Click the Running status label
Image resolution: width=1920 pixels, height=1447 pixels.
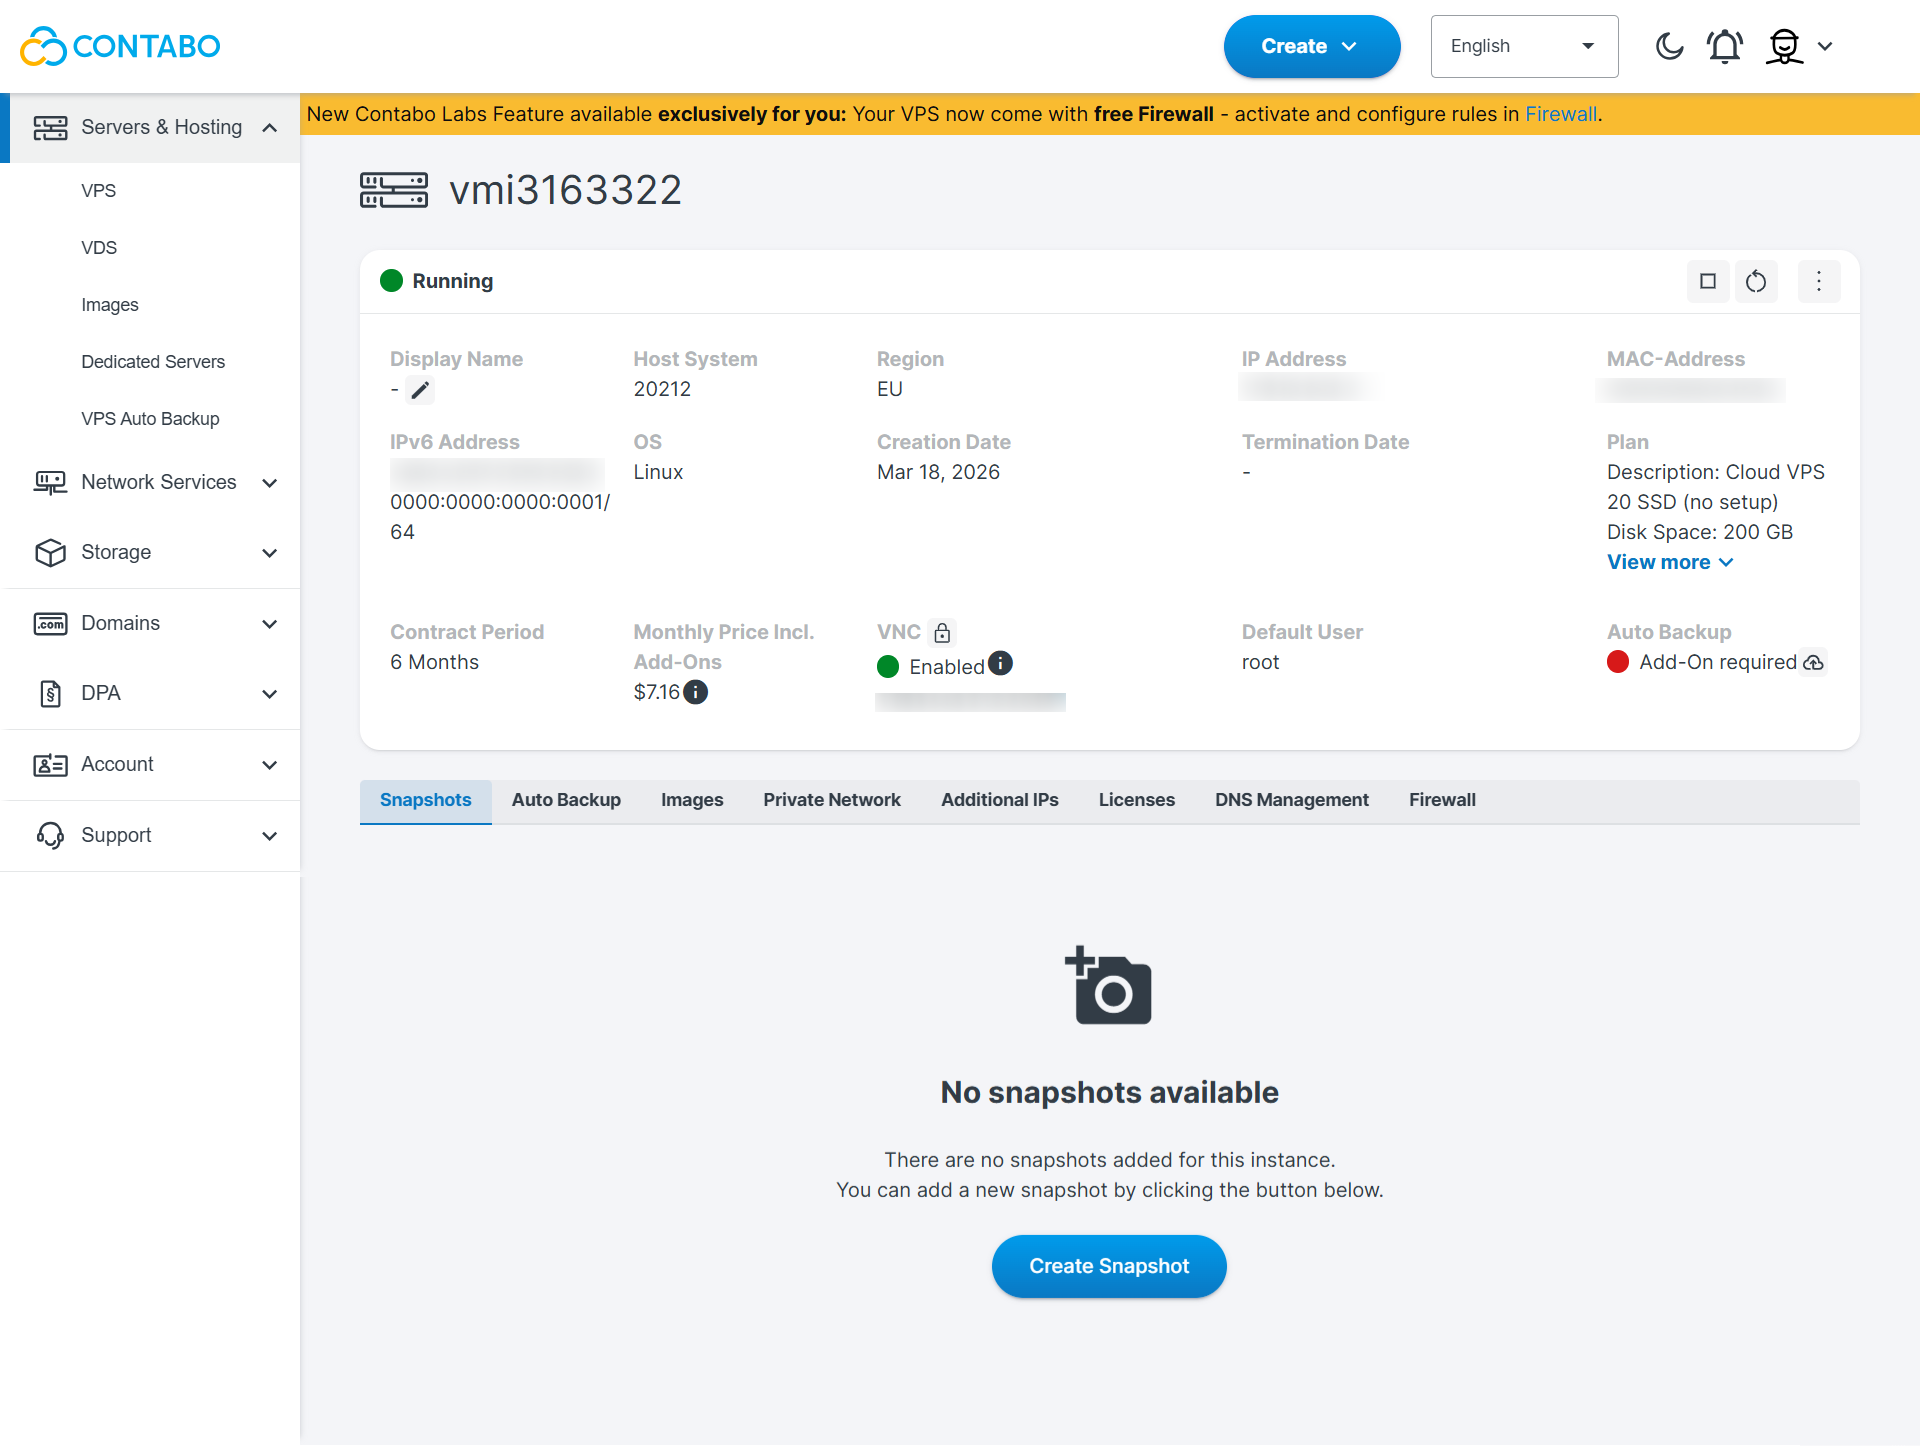(x=453, y=281)
